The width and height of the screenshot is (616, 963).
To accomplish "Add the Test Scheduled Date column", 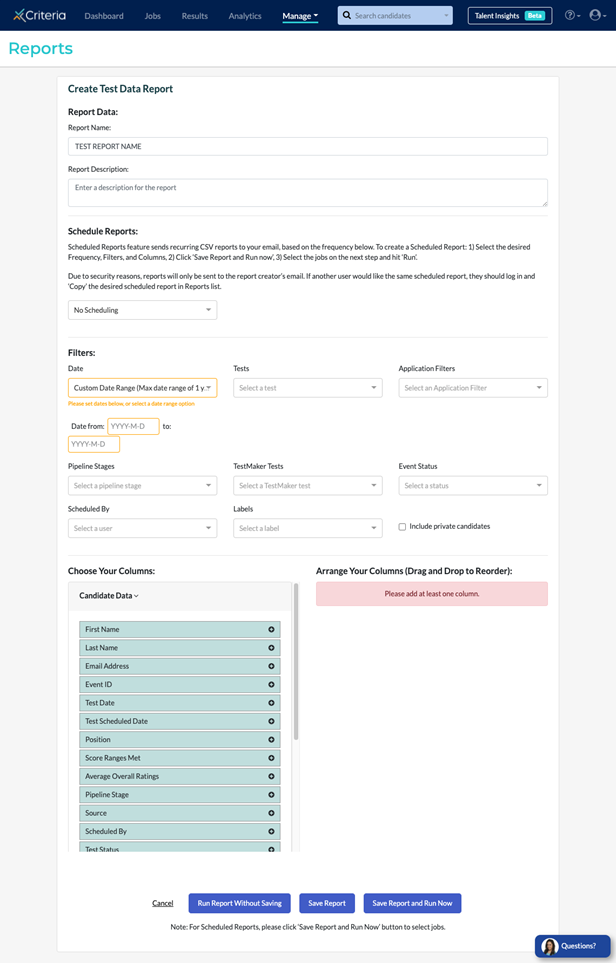I will coord(271,722).
